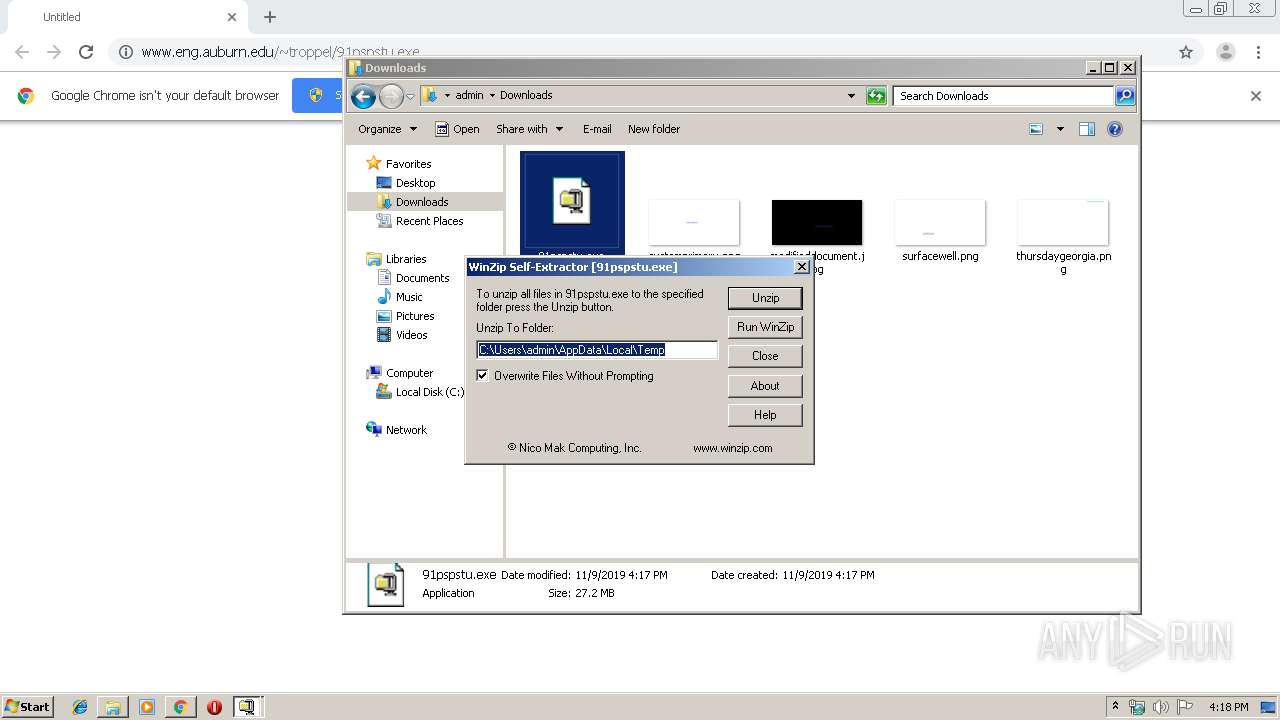1280x720 pixels.
Task: Expand the address bar history dropdown
Action: point(851,96)
